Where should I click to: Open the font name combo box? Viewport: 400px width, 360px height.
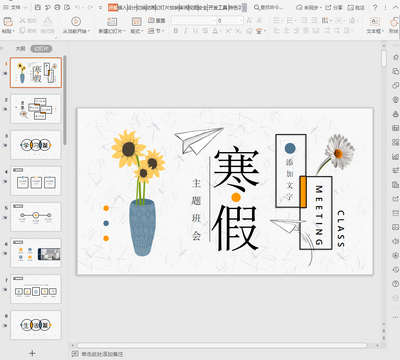click(x=194, y=21)
